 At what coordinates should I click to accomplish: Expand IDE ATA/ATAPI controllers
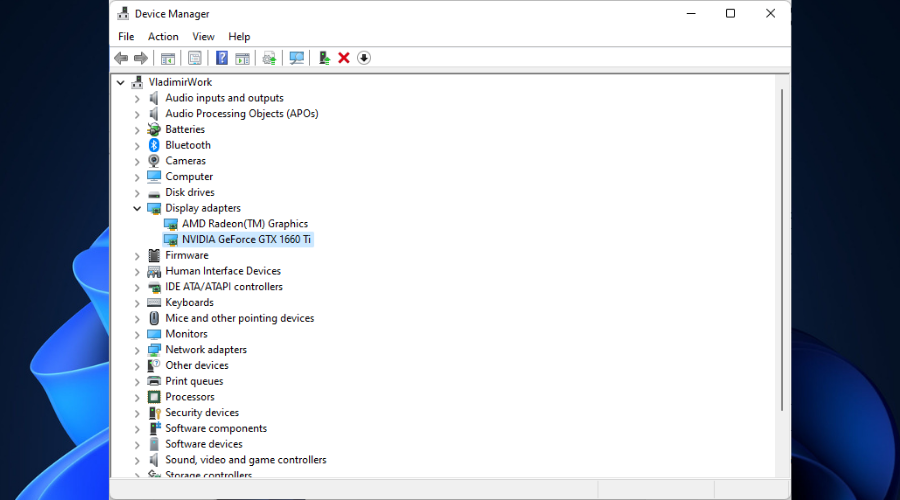pos(137,287)
